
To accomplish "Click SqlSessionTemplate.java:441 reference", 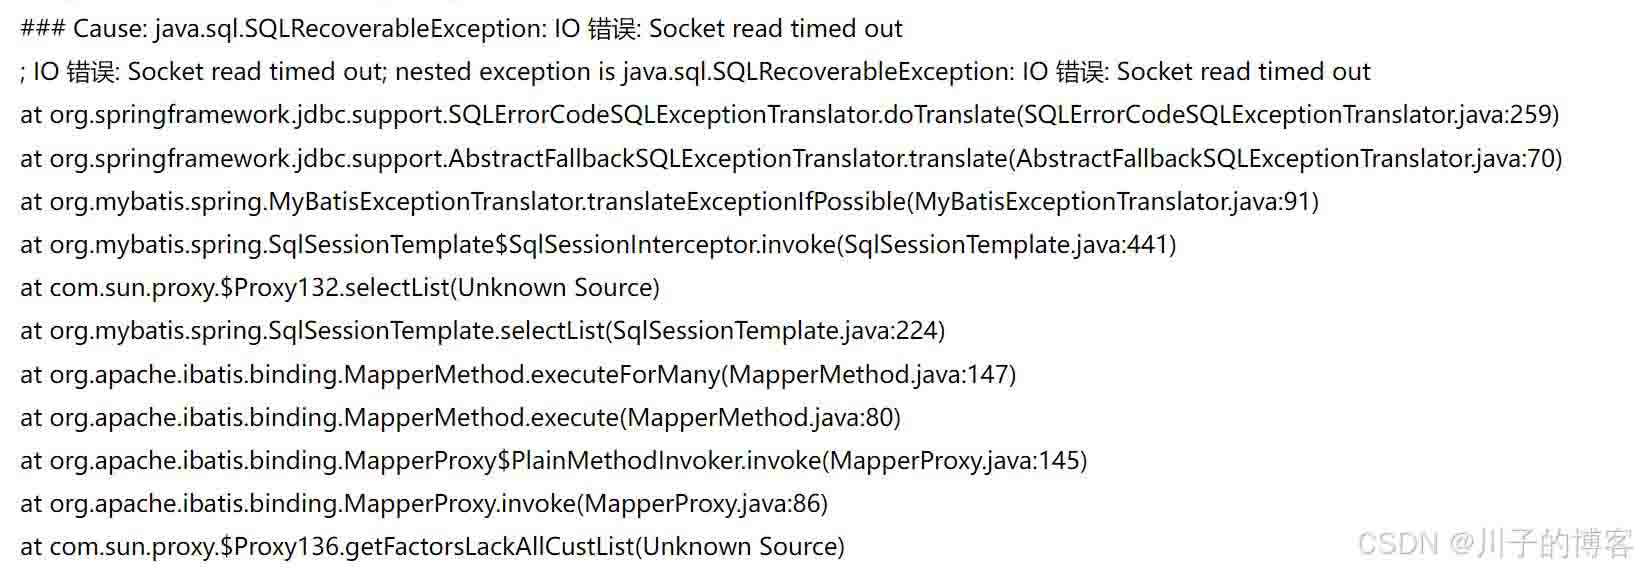I will point(1006,245).
